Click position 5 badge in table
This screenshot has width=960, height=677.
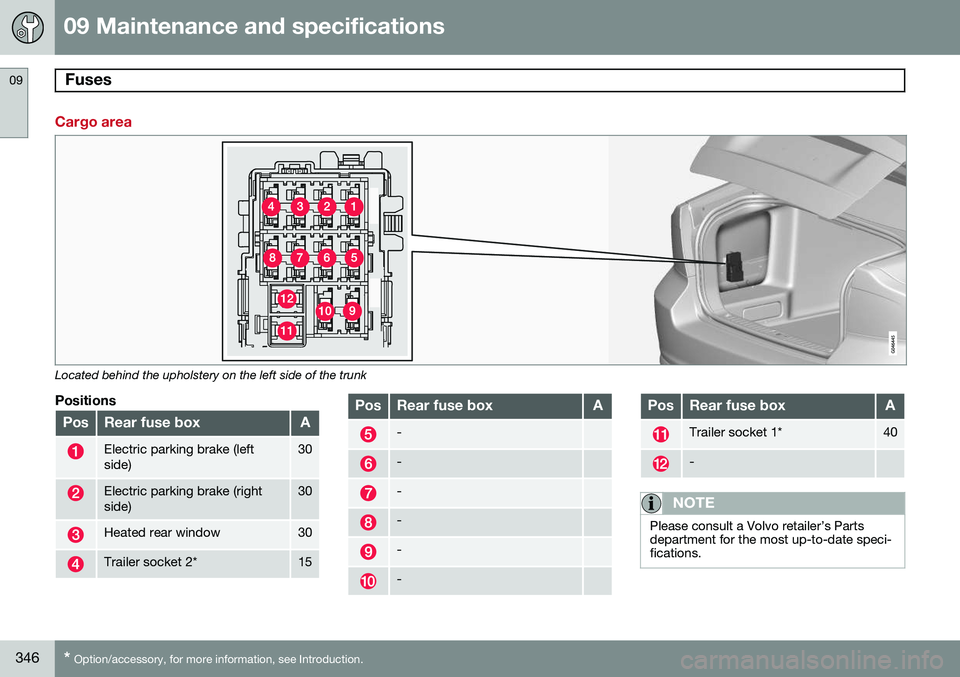368,435
